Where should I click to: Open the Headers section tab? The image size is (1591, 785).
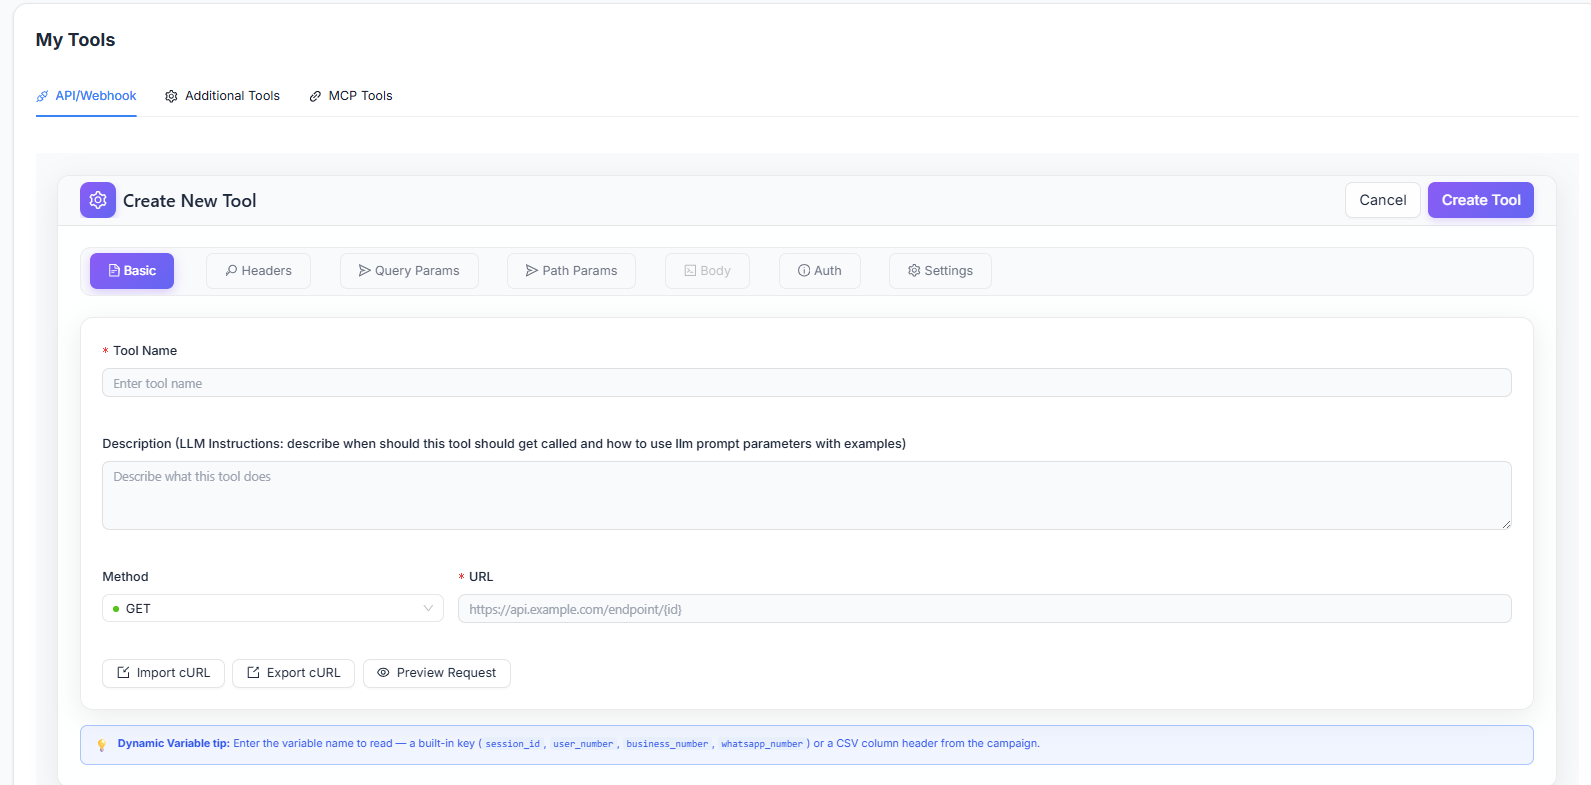pyautogui.click(x=258, y=271)
